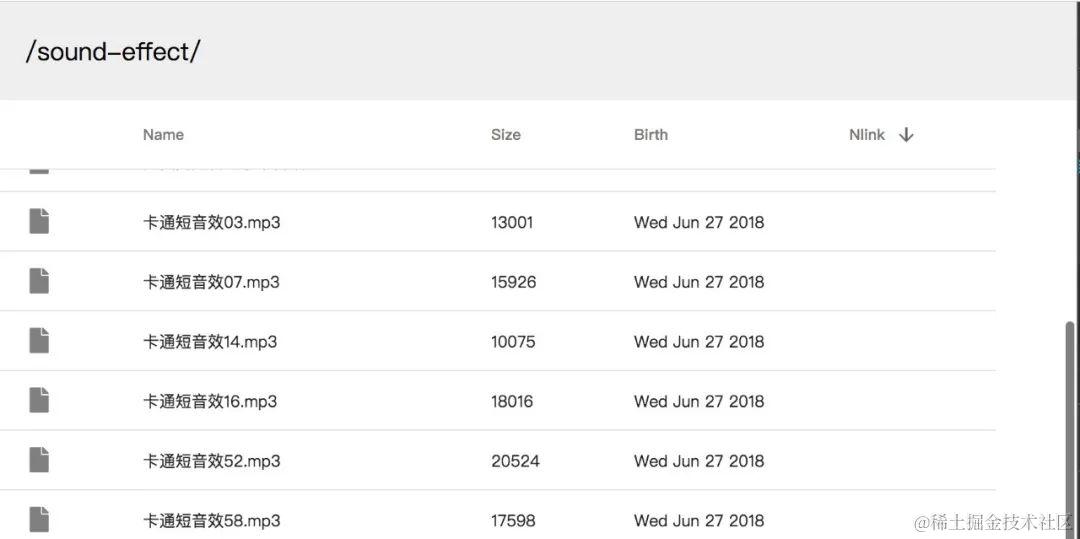The width and height of the screenshot is (1080, 539).
Task: Click file icon beside 卡通短音效03.mp3
Action: tap(39, 221)
